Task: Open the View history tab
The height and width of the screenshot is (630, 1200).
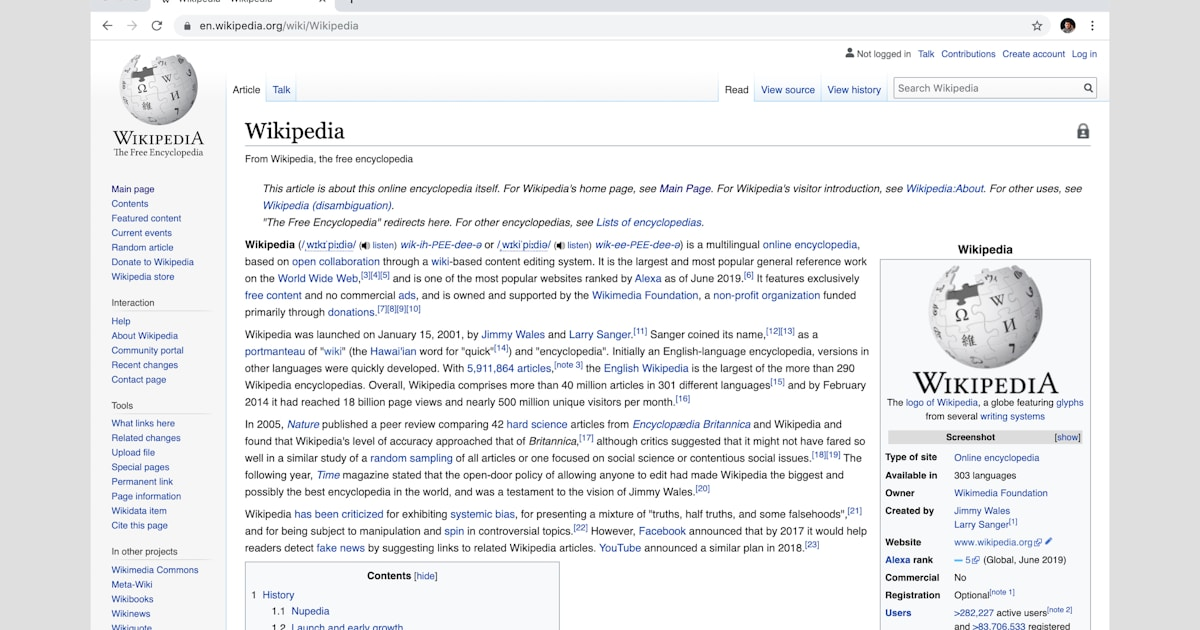Action: click(853, 90)
